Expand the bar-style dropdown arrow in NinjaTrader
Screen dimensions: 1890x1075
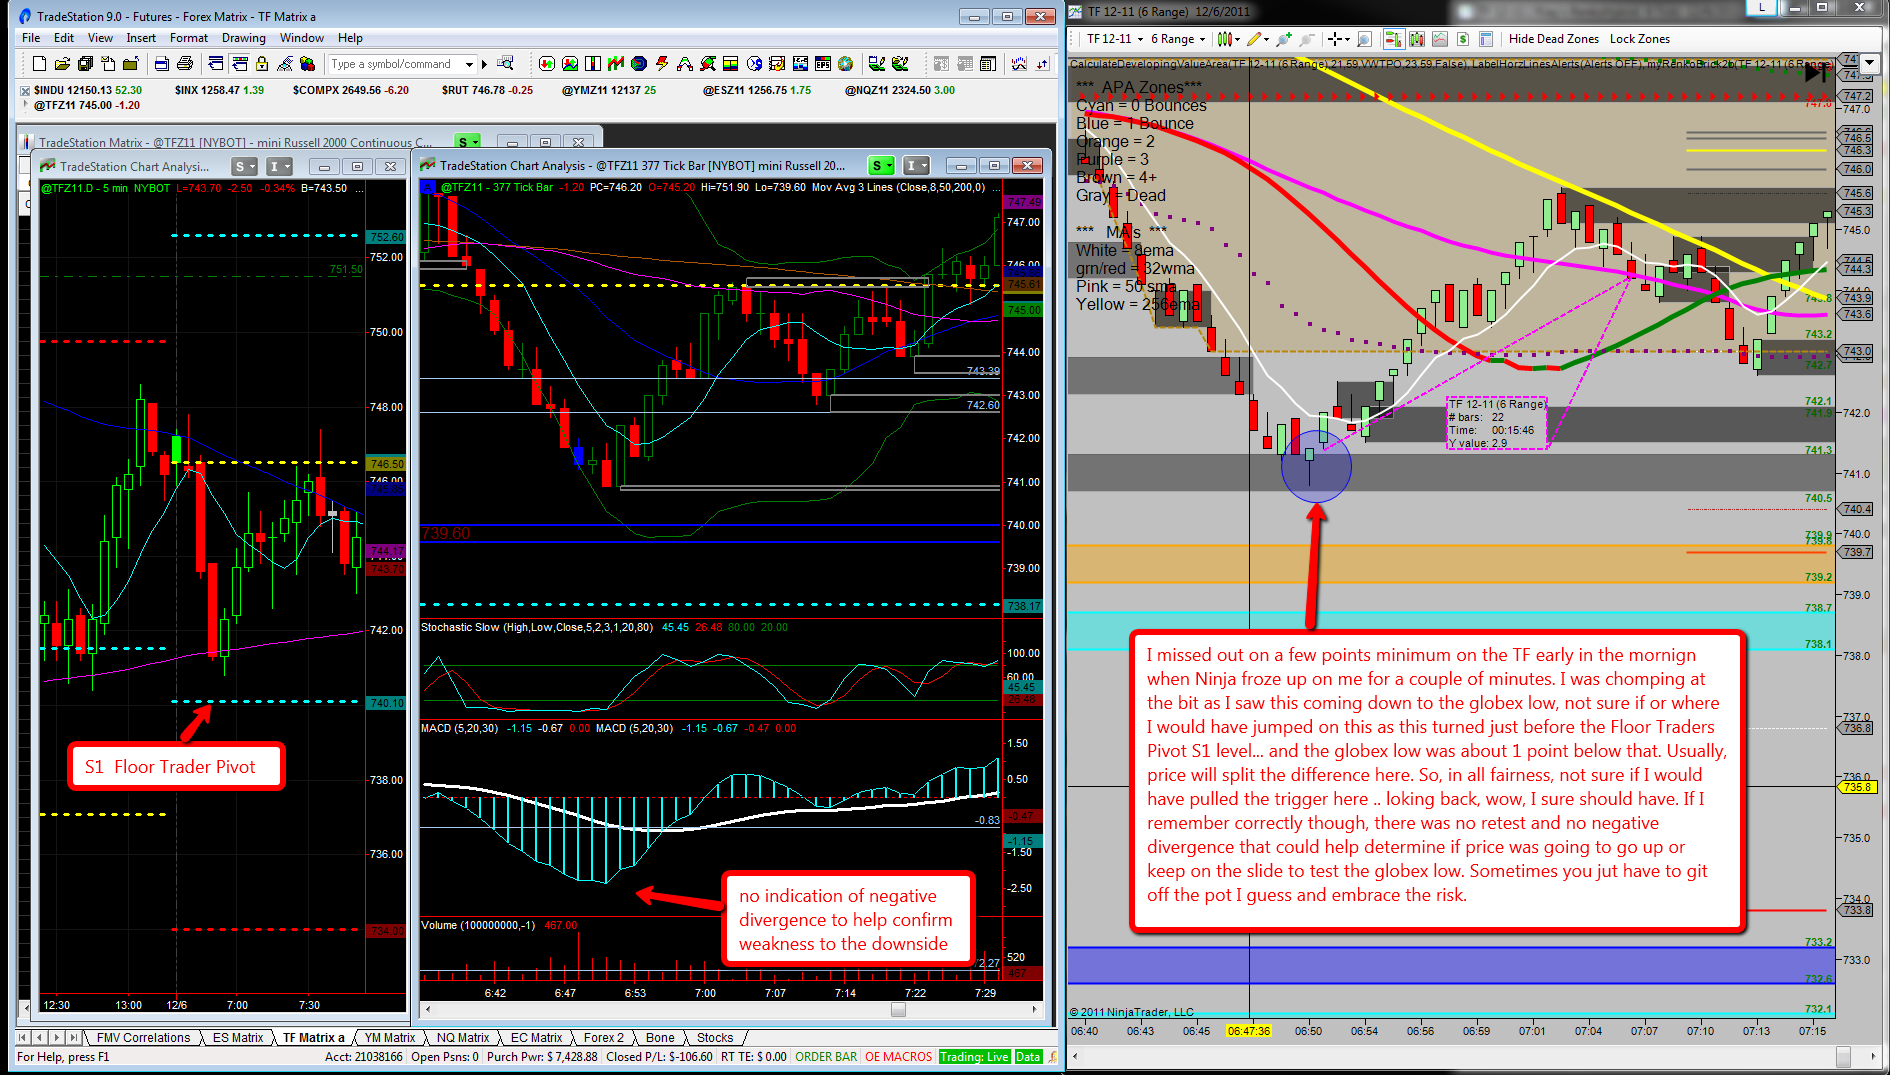1237,40
